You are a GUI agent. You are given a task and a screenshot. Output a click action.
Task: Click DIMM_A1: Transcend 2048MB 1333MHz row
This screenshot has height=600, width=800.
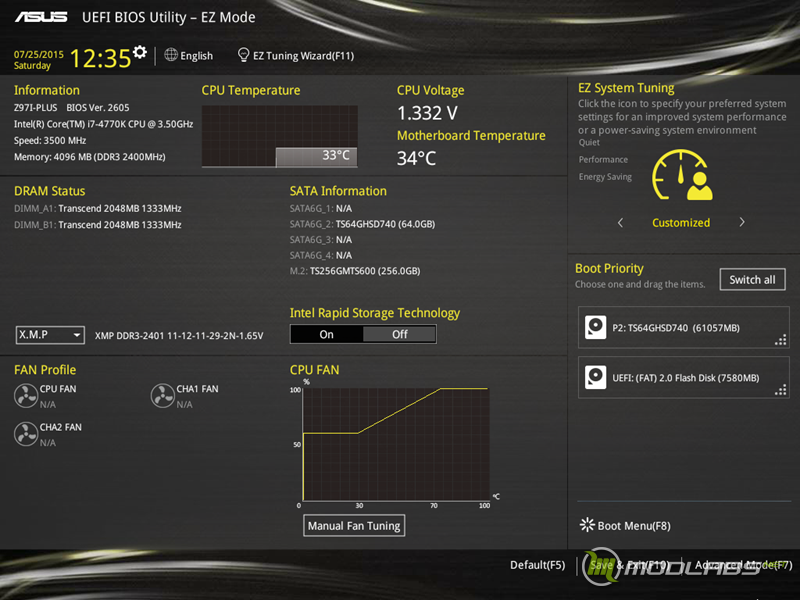point(97,208)
